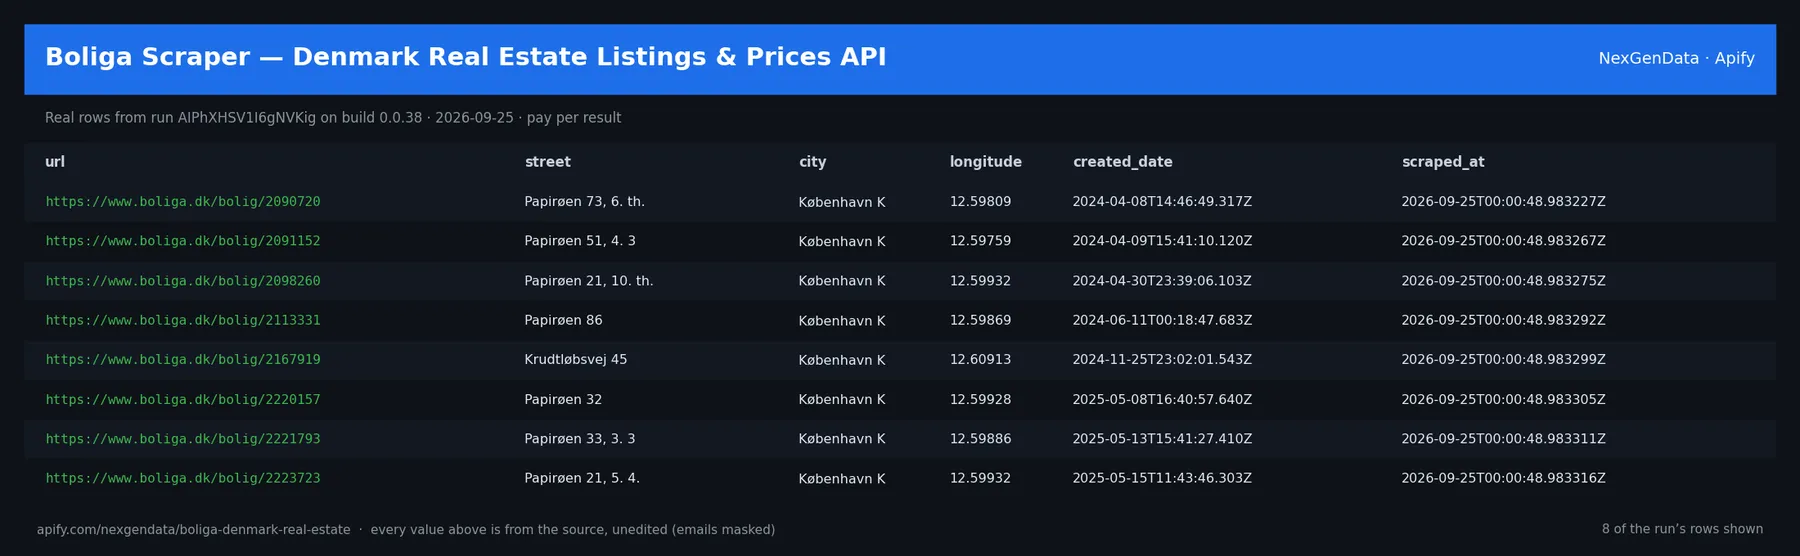Select scraped_at value ending 983316Z
This screenshot has width=1800, height=556.
point(1504,478)
